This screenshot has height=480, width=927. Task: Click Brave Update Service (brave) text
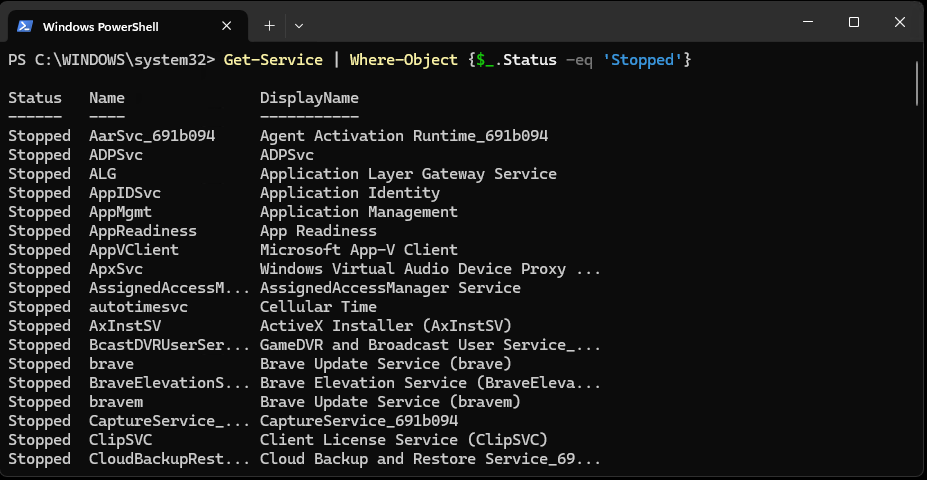pos(385,364)
